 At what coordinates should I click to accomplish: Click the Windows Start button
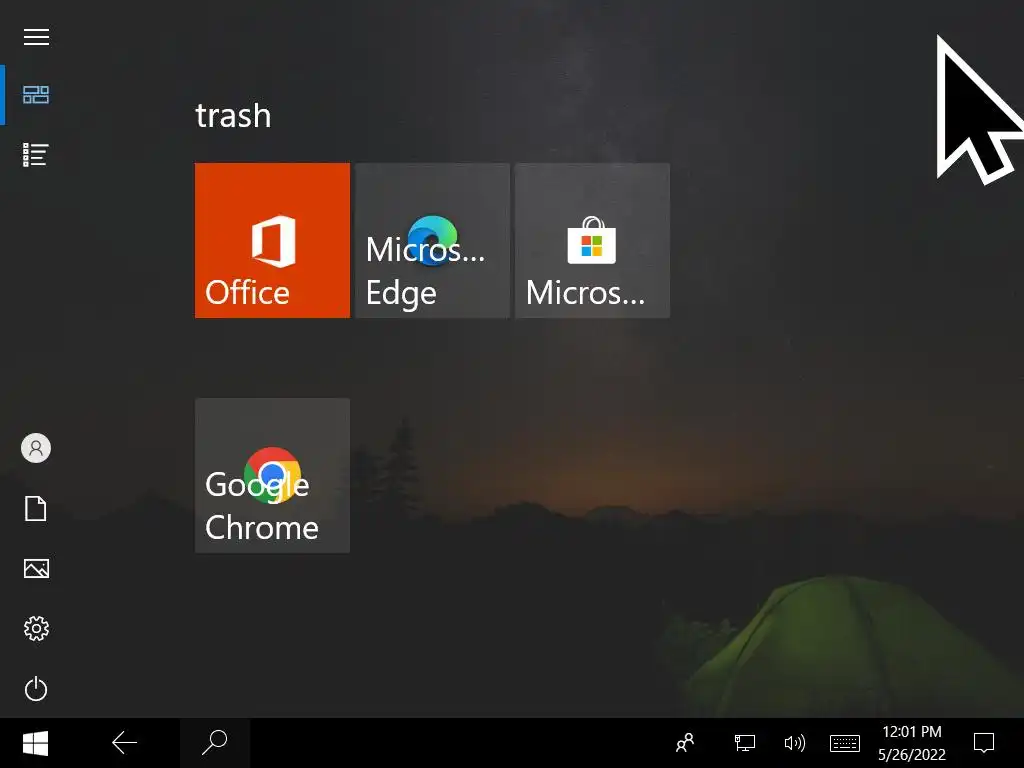(x=35, y=743)
